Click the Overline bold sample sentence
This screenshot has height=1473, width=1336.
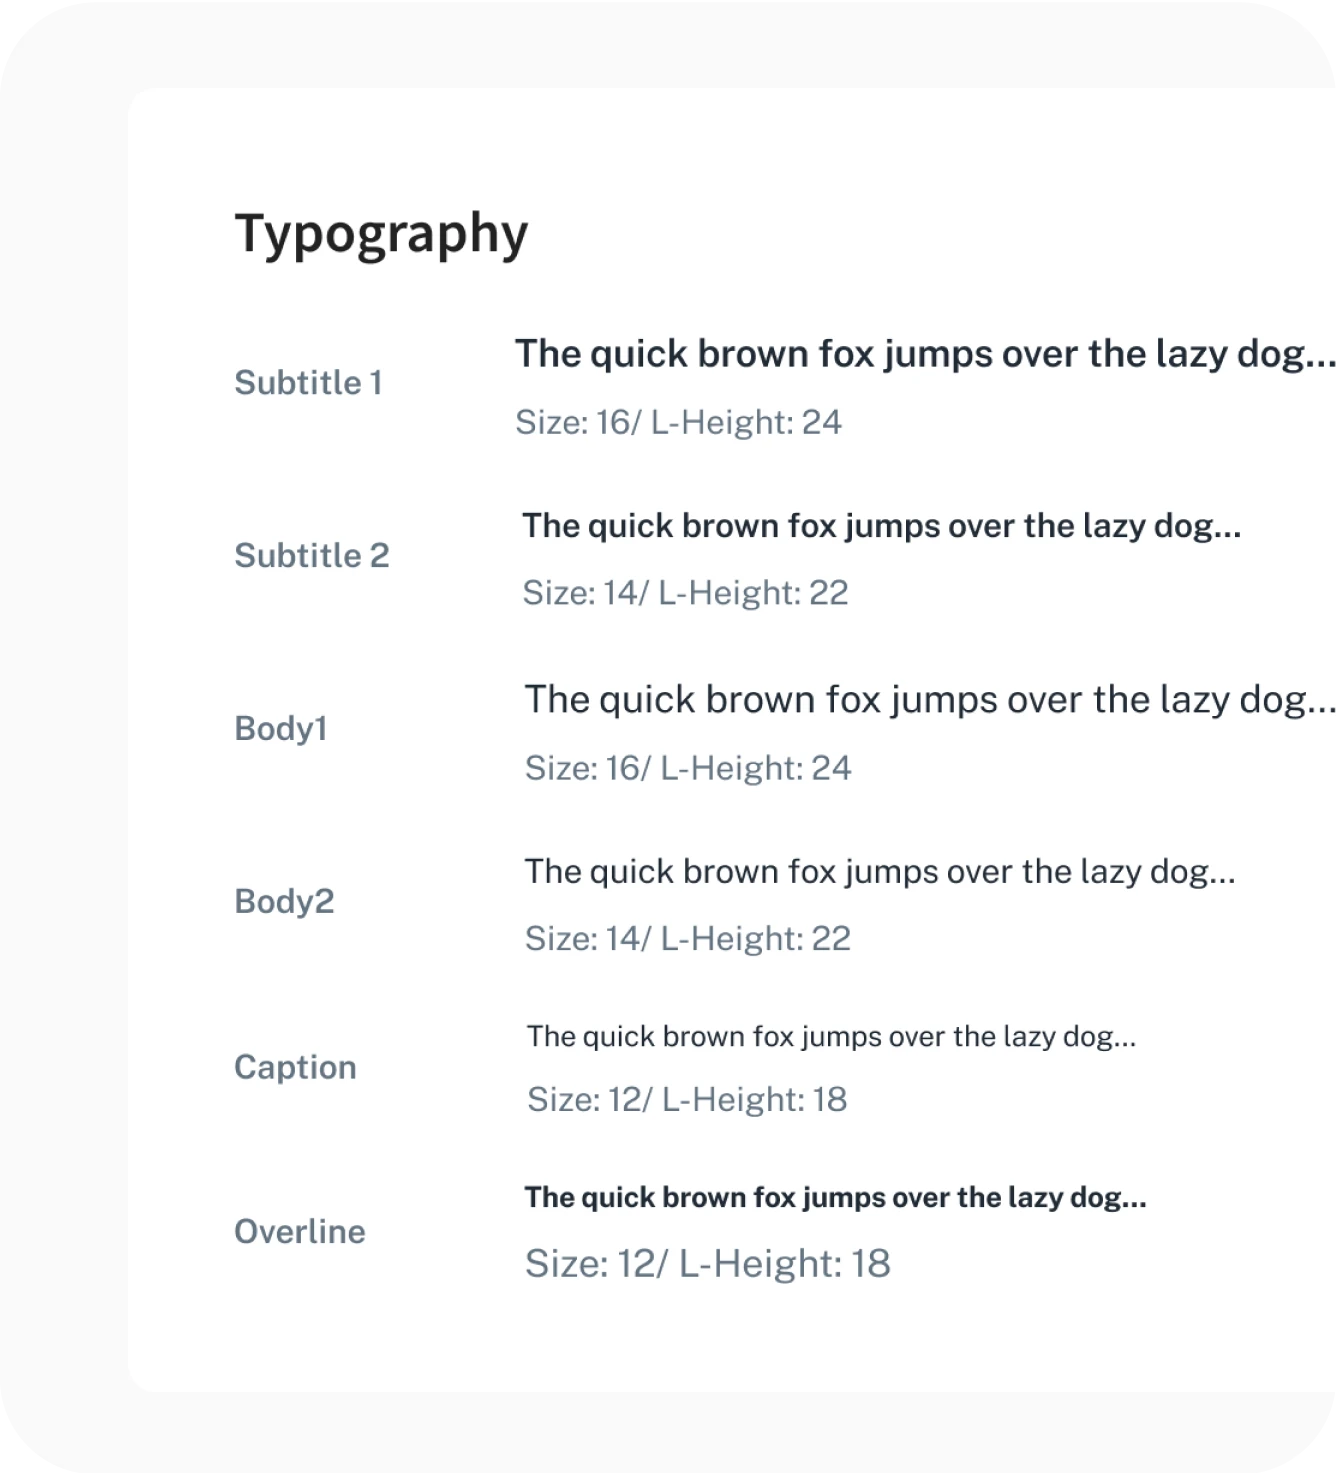(x=835, y=1198)
